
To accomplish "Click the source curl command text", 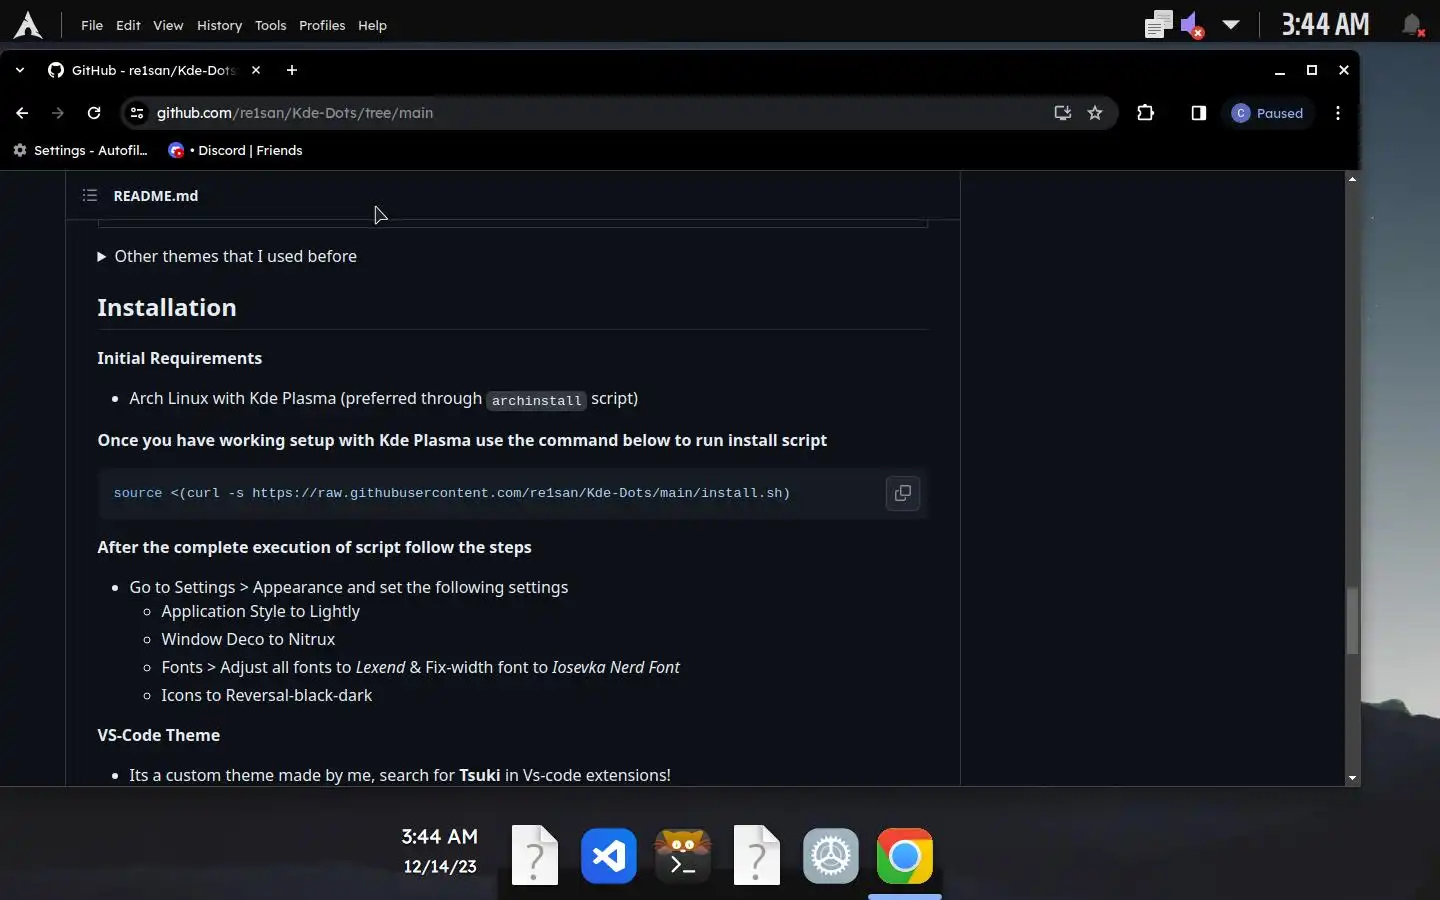I will (452, 493).
